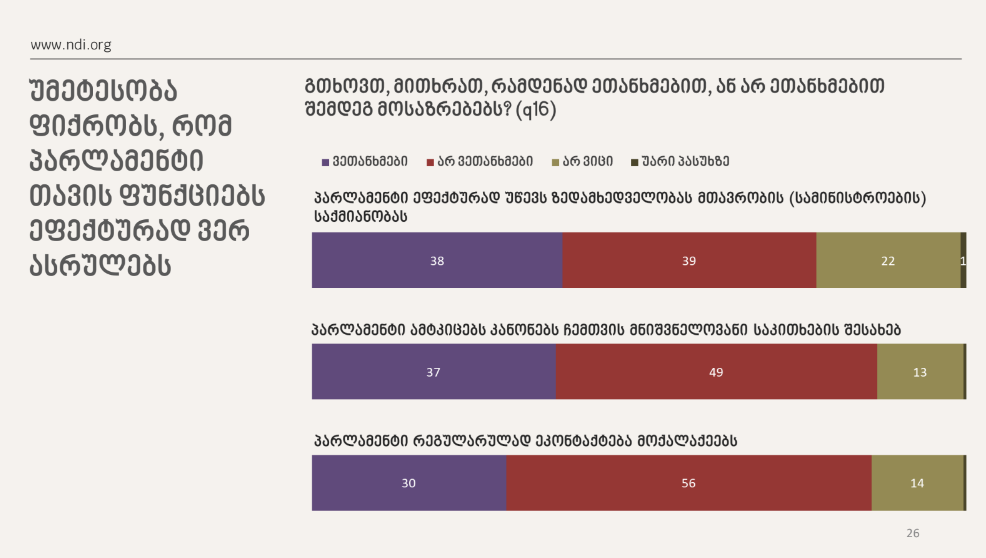
Task: Select the olive bar segment labeled 14
Action: point(917,483)
